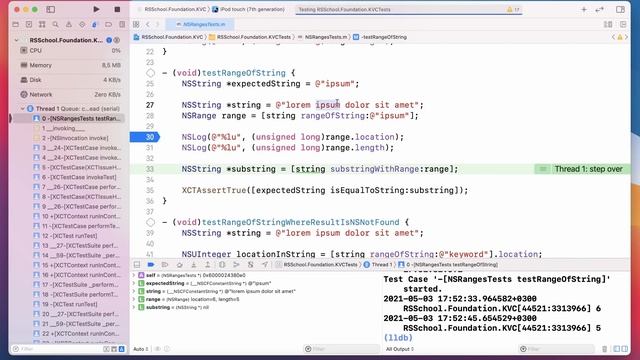Click the code review arrows icon
640x360 pixels.
599,9
